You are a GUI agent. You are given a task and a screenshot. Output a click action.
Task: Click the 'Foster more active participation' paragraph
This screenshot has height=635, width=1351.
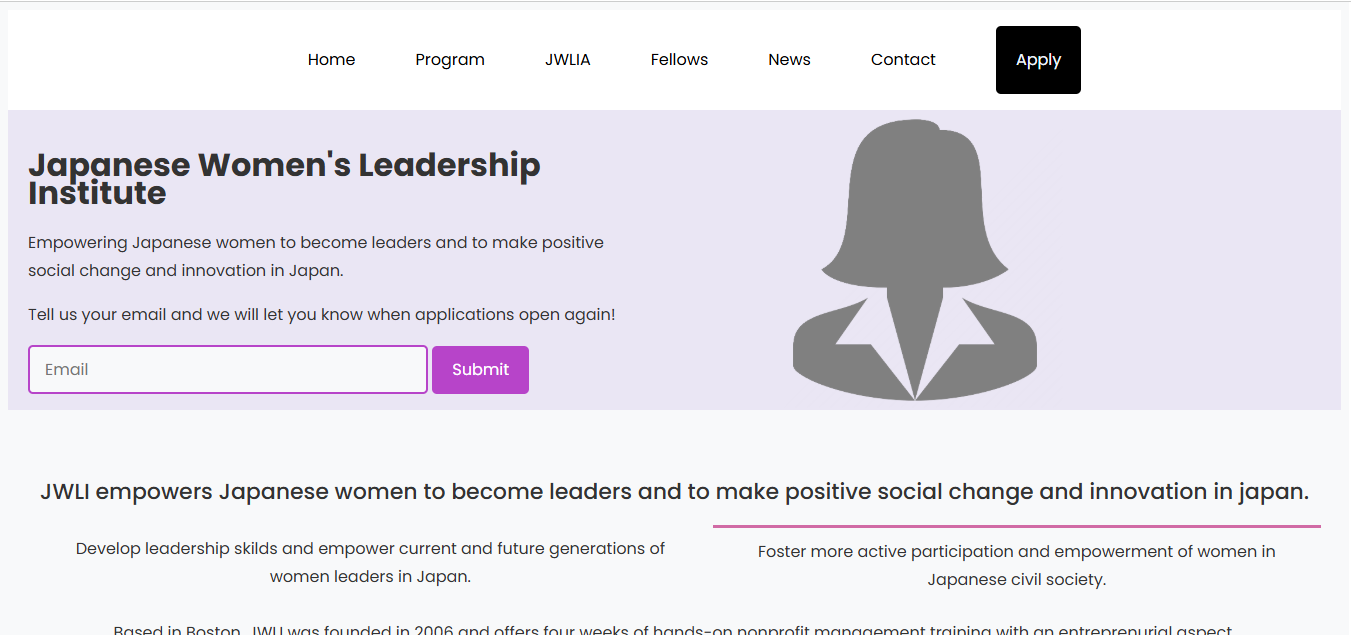point(1016,566)
